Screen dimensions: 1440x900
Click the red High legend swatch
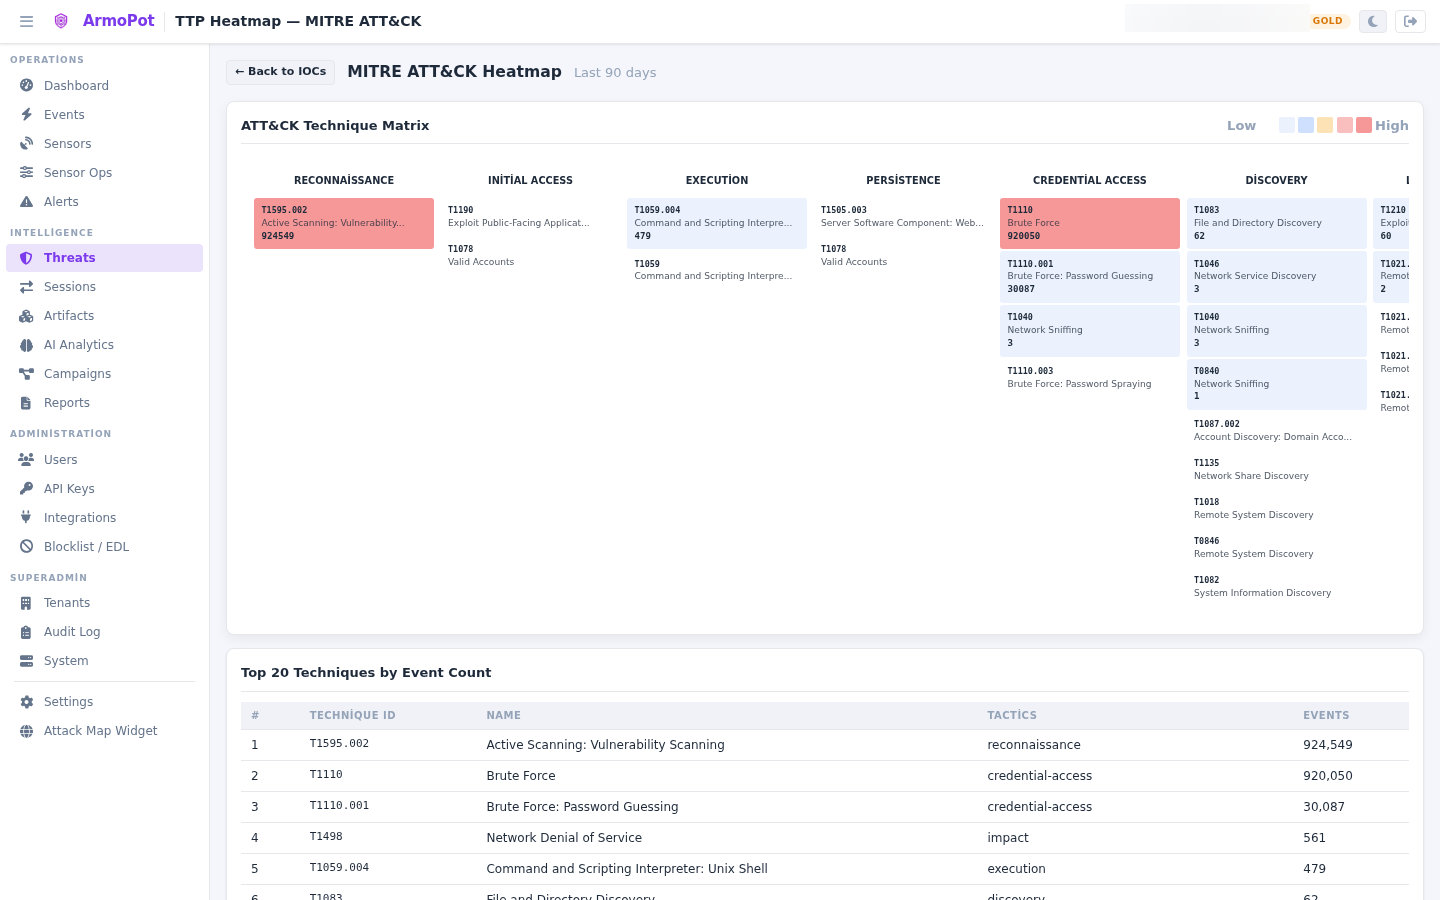point(1364,125)
